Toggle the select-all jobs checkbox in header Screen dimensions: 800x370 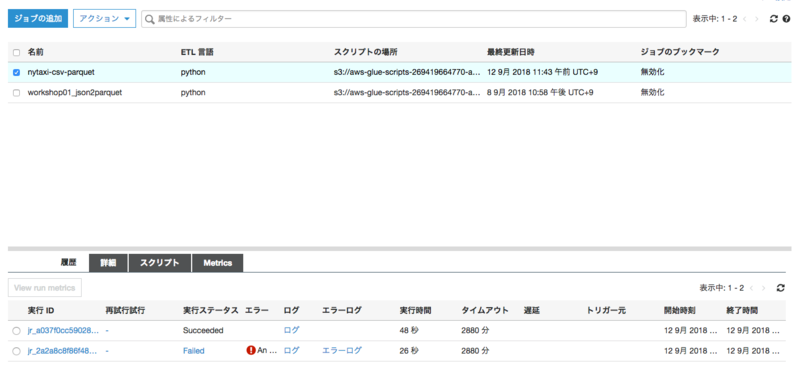click(x=16, y=53)
